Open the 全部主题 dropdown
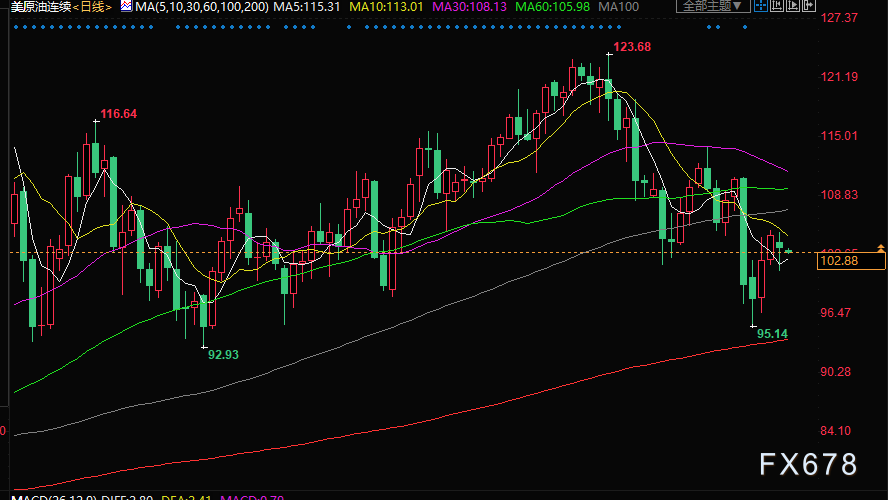The width and height of the screenshot is (888, 500). pyautogui.click(x=713, y=6)
